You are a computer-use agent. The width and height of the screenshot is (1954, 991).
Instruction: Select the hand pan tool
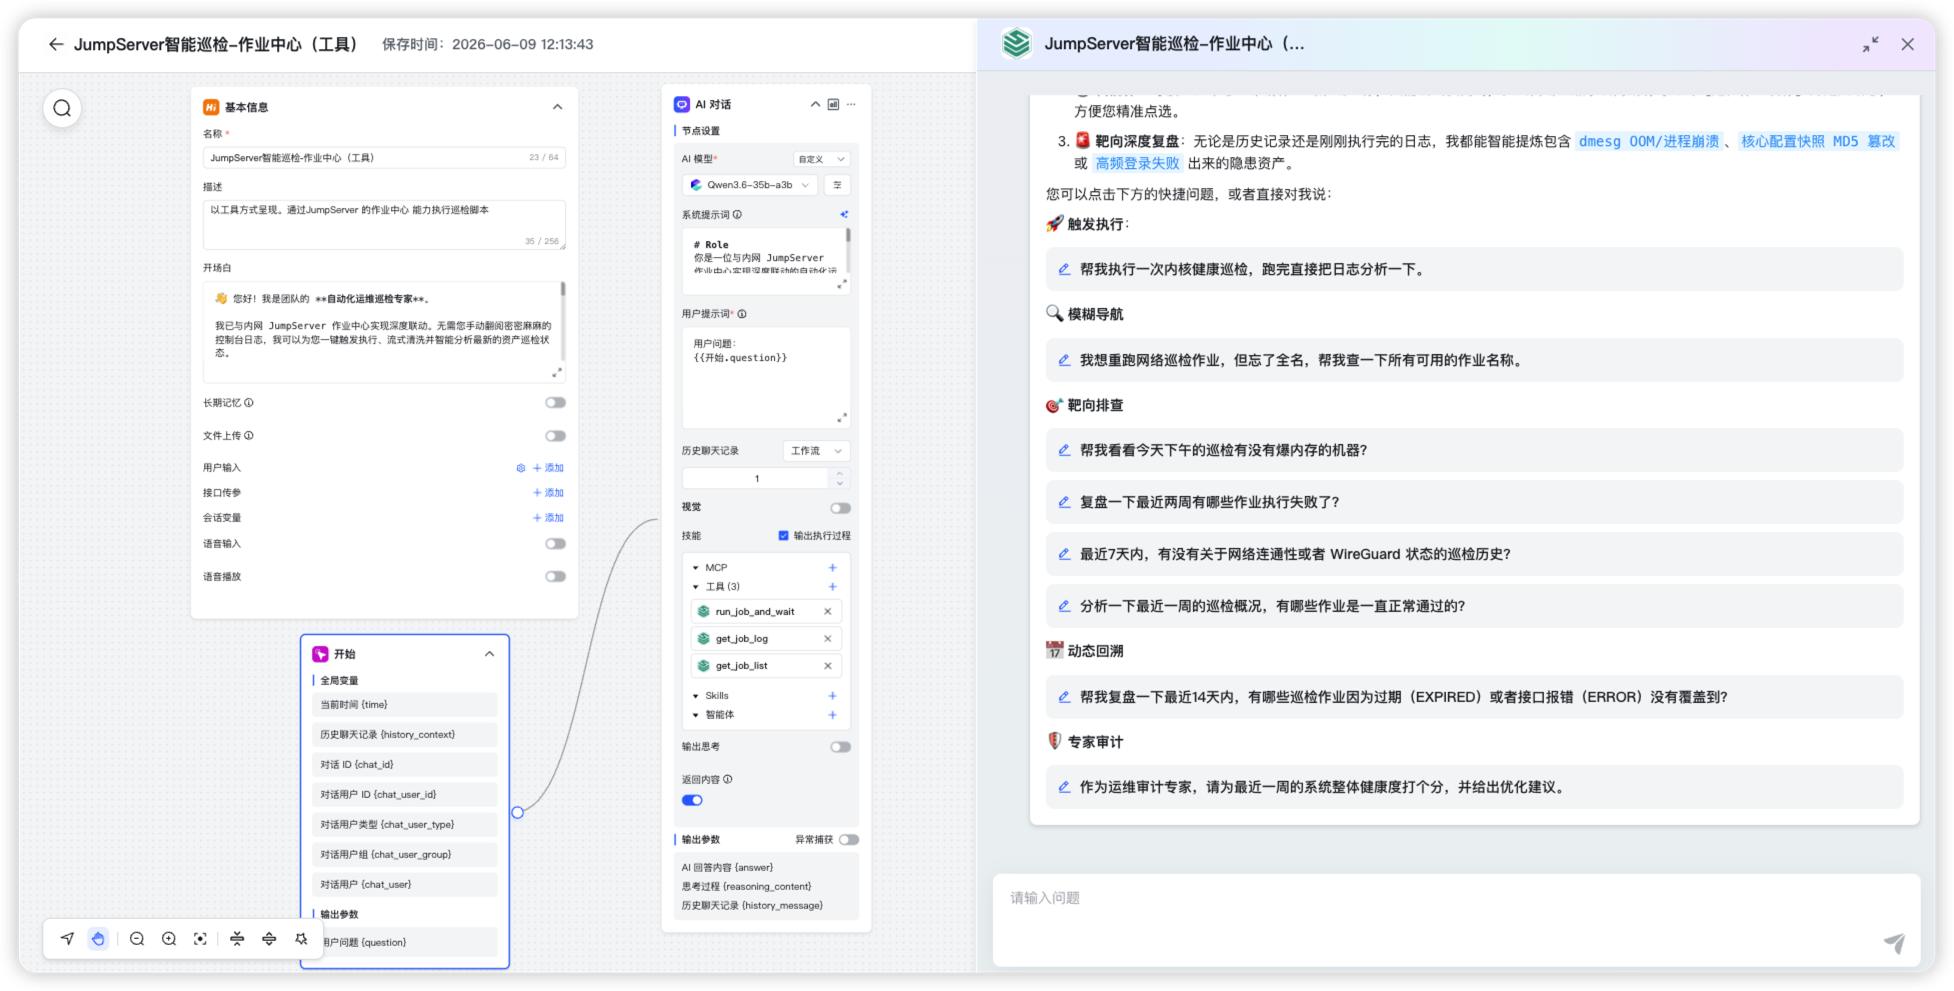[x=98, y=938]
